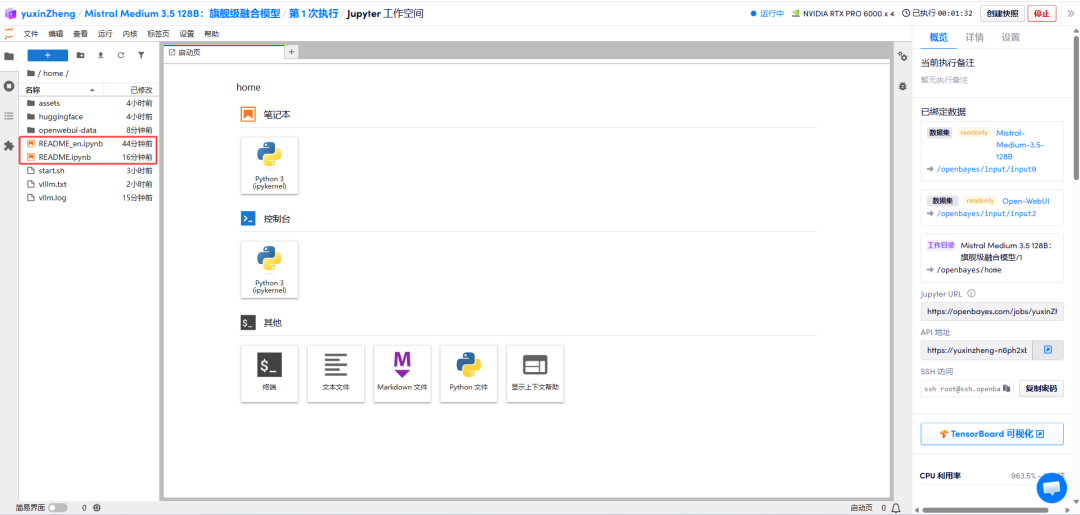The width and height of the screenshot is (1080, 515).
Task: Open the 文件 menu
Action: pyautogui.click(x=31, y=34)
